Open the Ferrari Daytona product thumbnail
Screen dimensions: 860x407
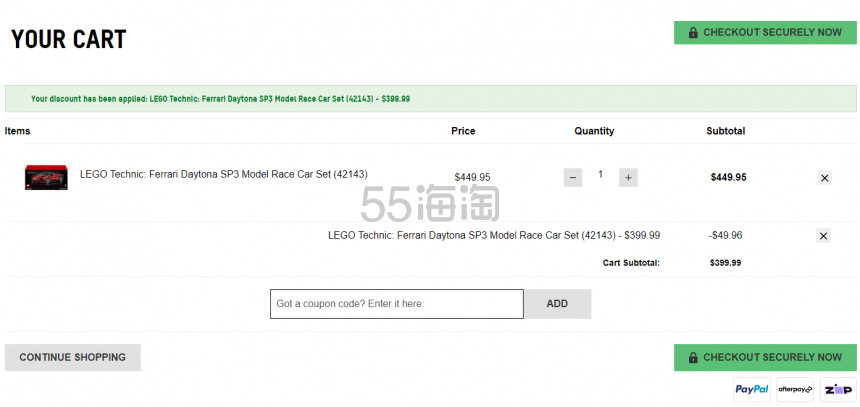coord(46,177)
